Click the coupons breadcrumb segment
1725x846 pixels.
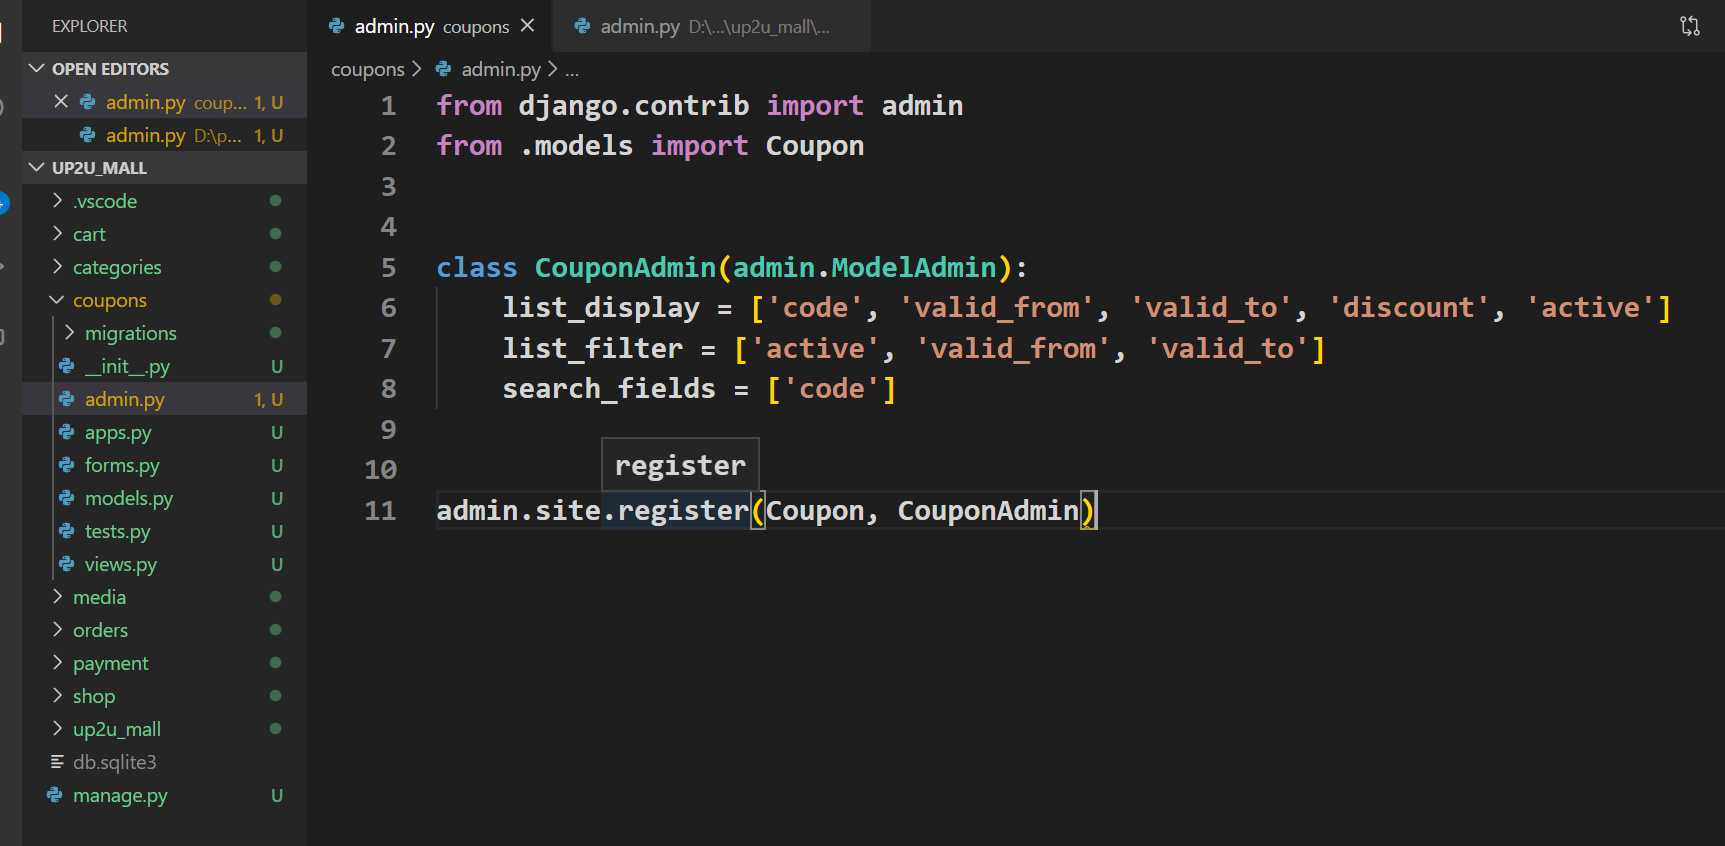[x=368, y=69]
